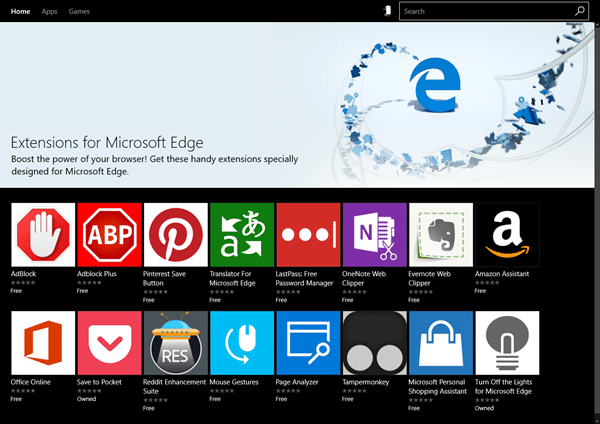Select the Reddit Enhancement Suite RES icon
This screenshot has width=600, height=424.
click(176, 343)
